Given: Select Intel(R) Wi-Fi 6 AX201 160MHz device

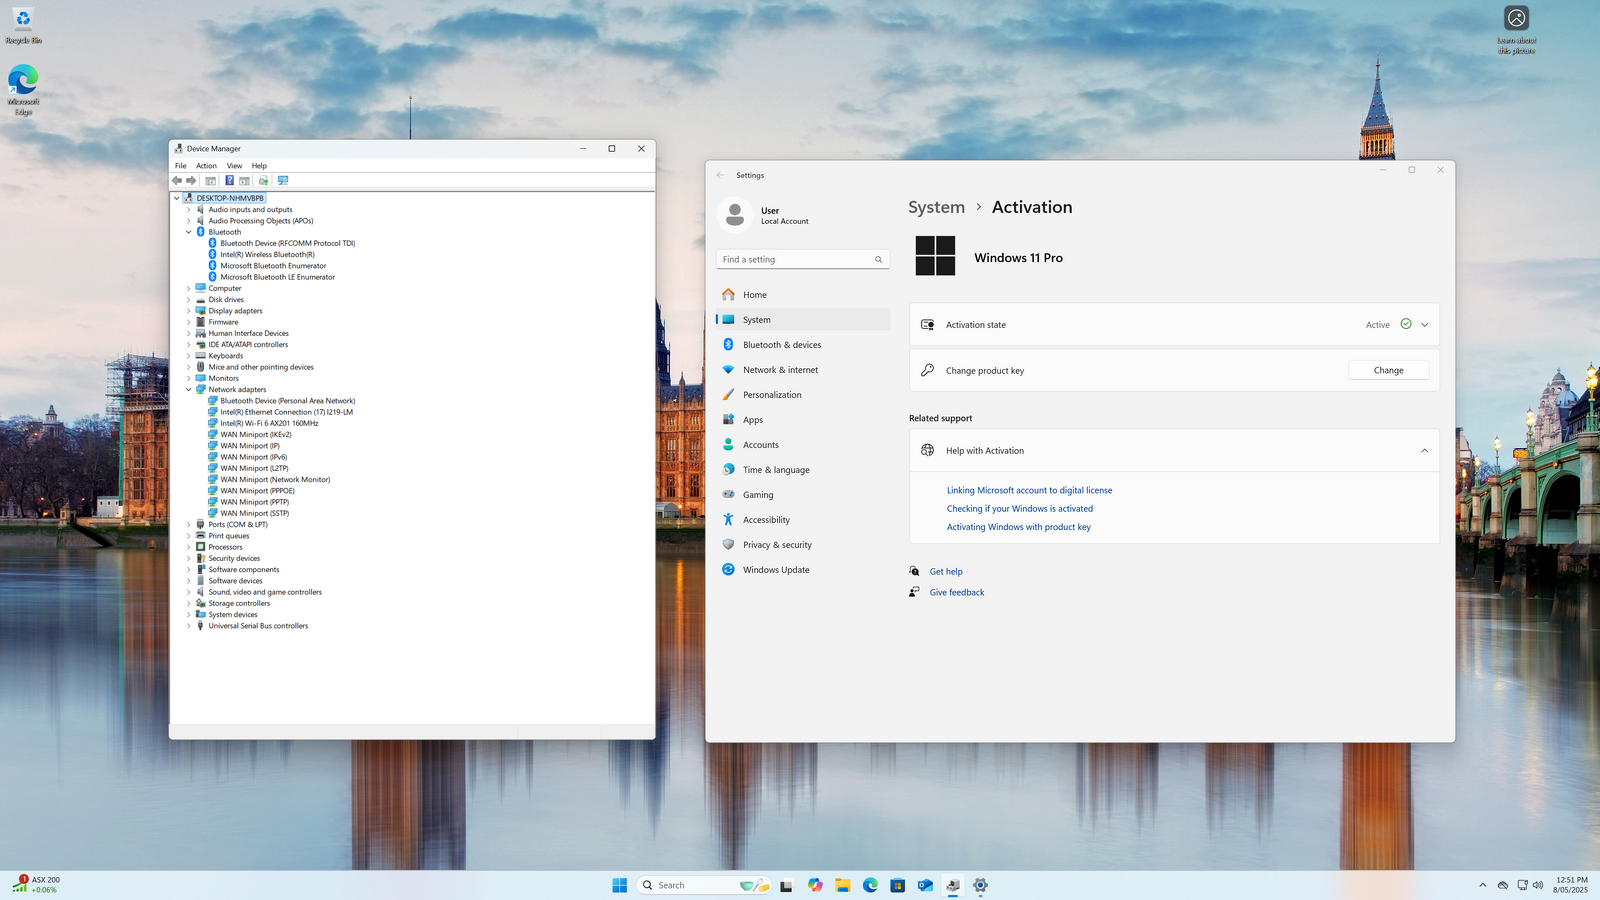Looking at the screenshot, I should [x=269, y=423].
